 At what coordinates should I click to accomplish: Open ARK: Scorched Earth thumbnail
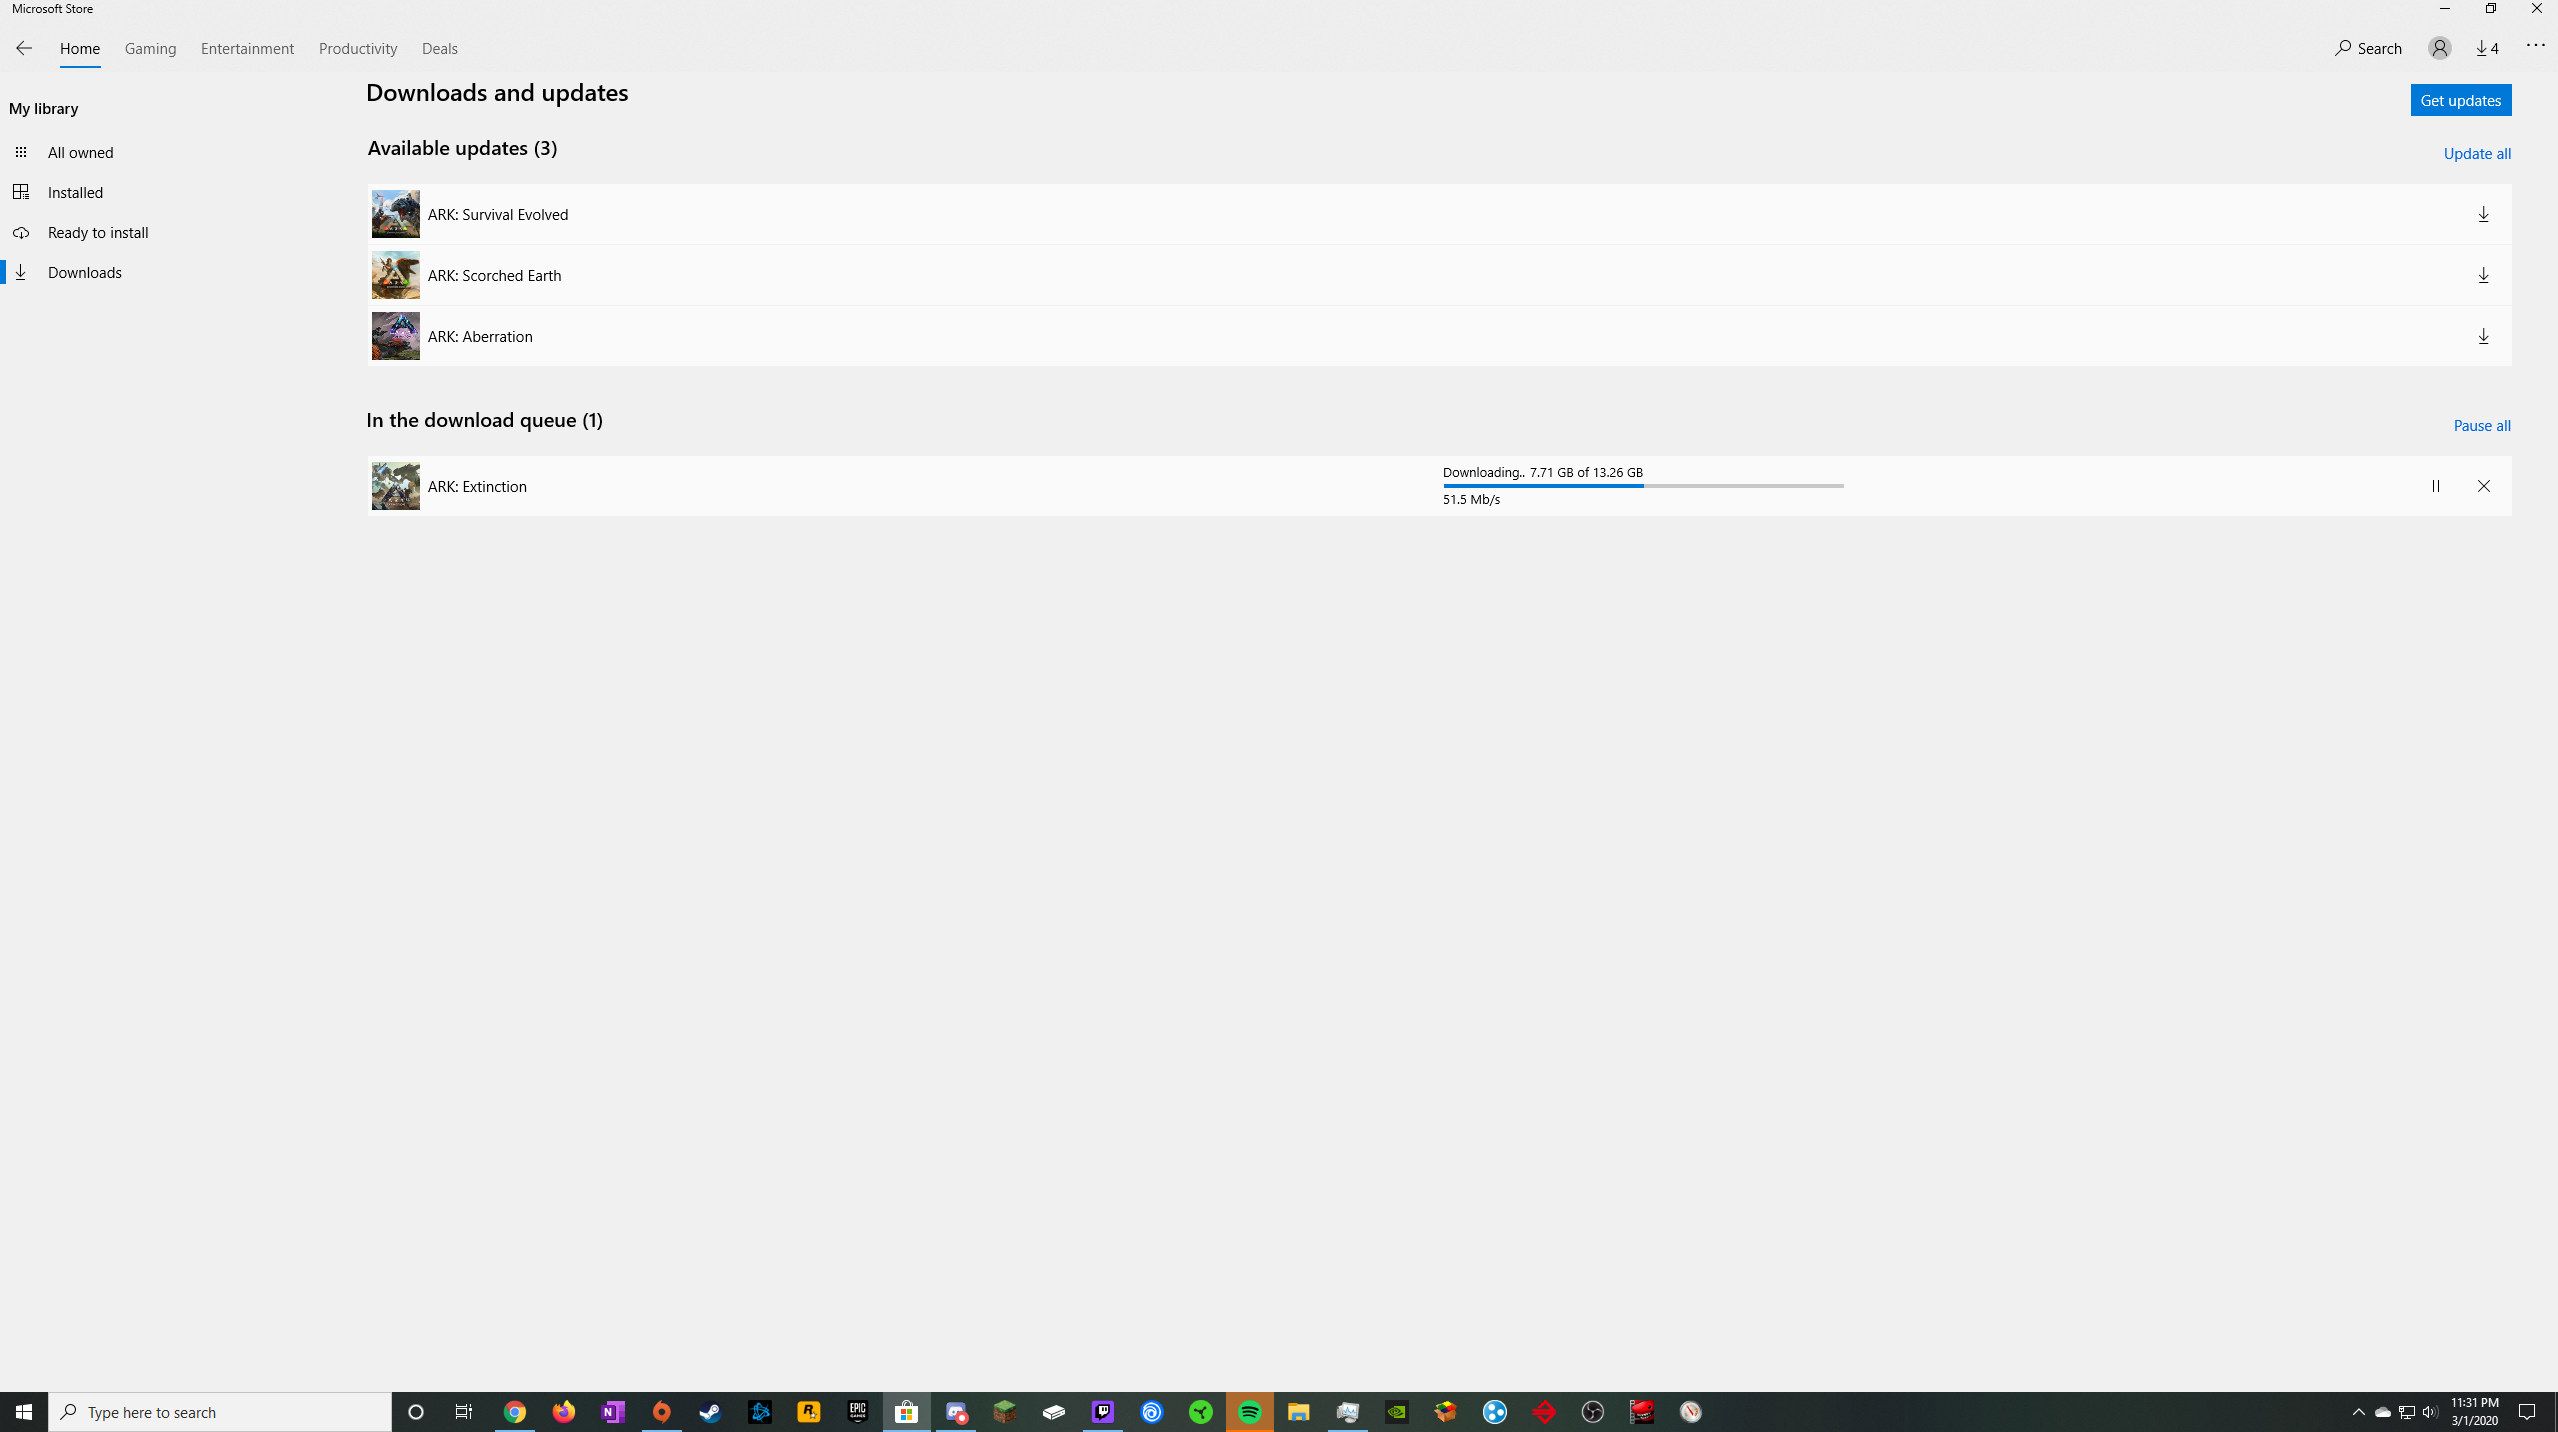point(396,275)
